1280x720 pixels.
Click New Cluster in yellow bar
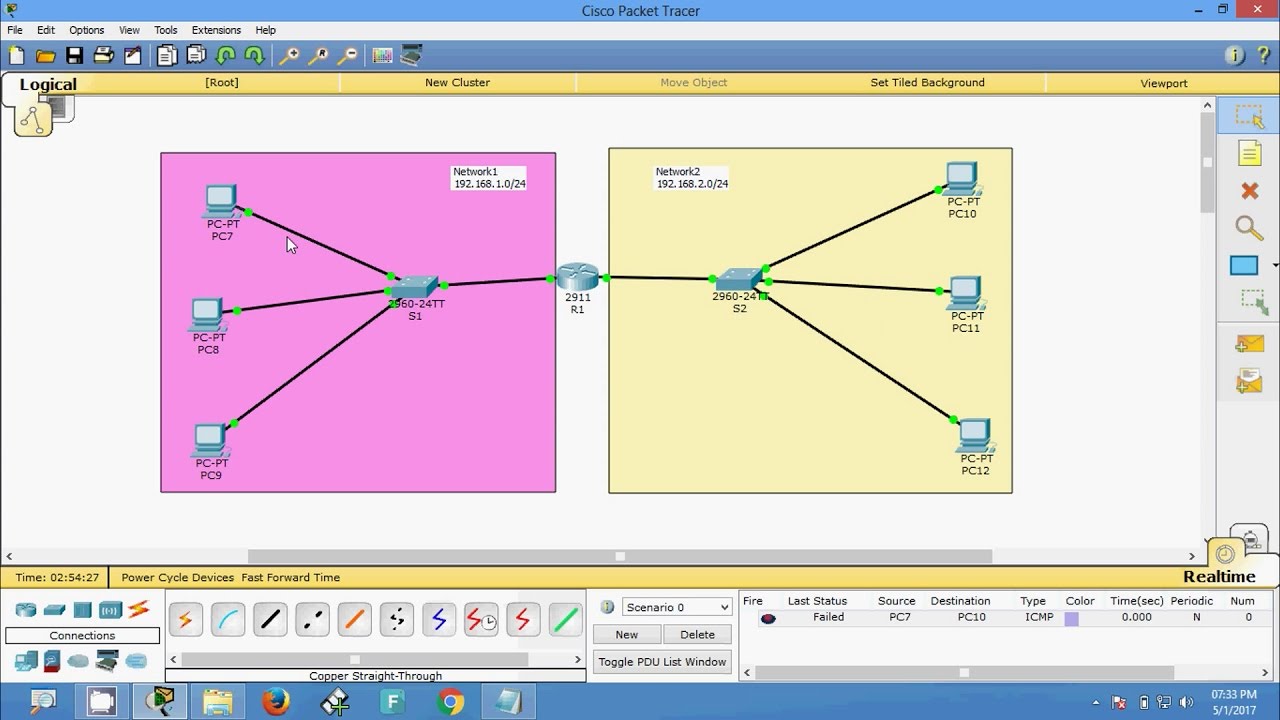click(457, 83)
